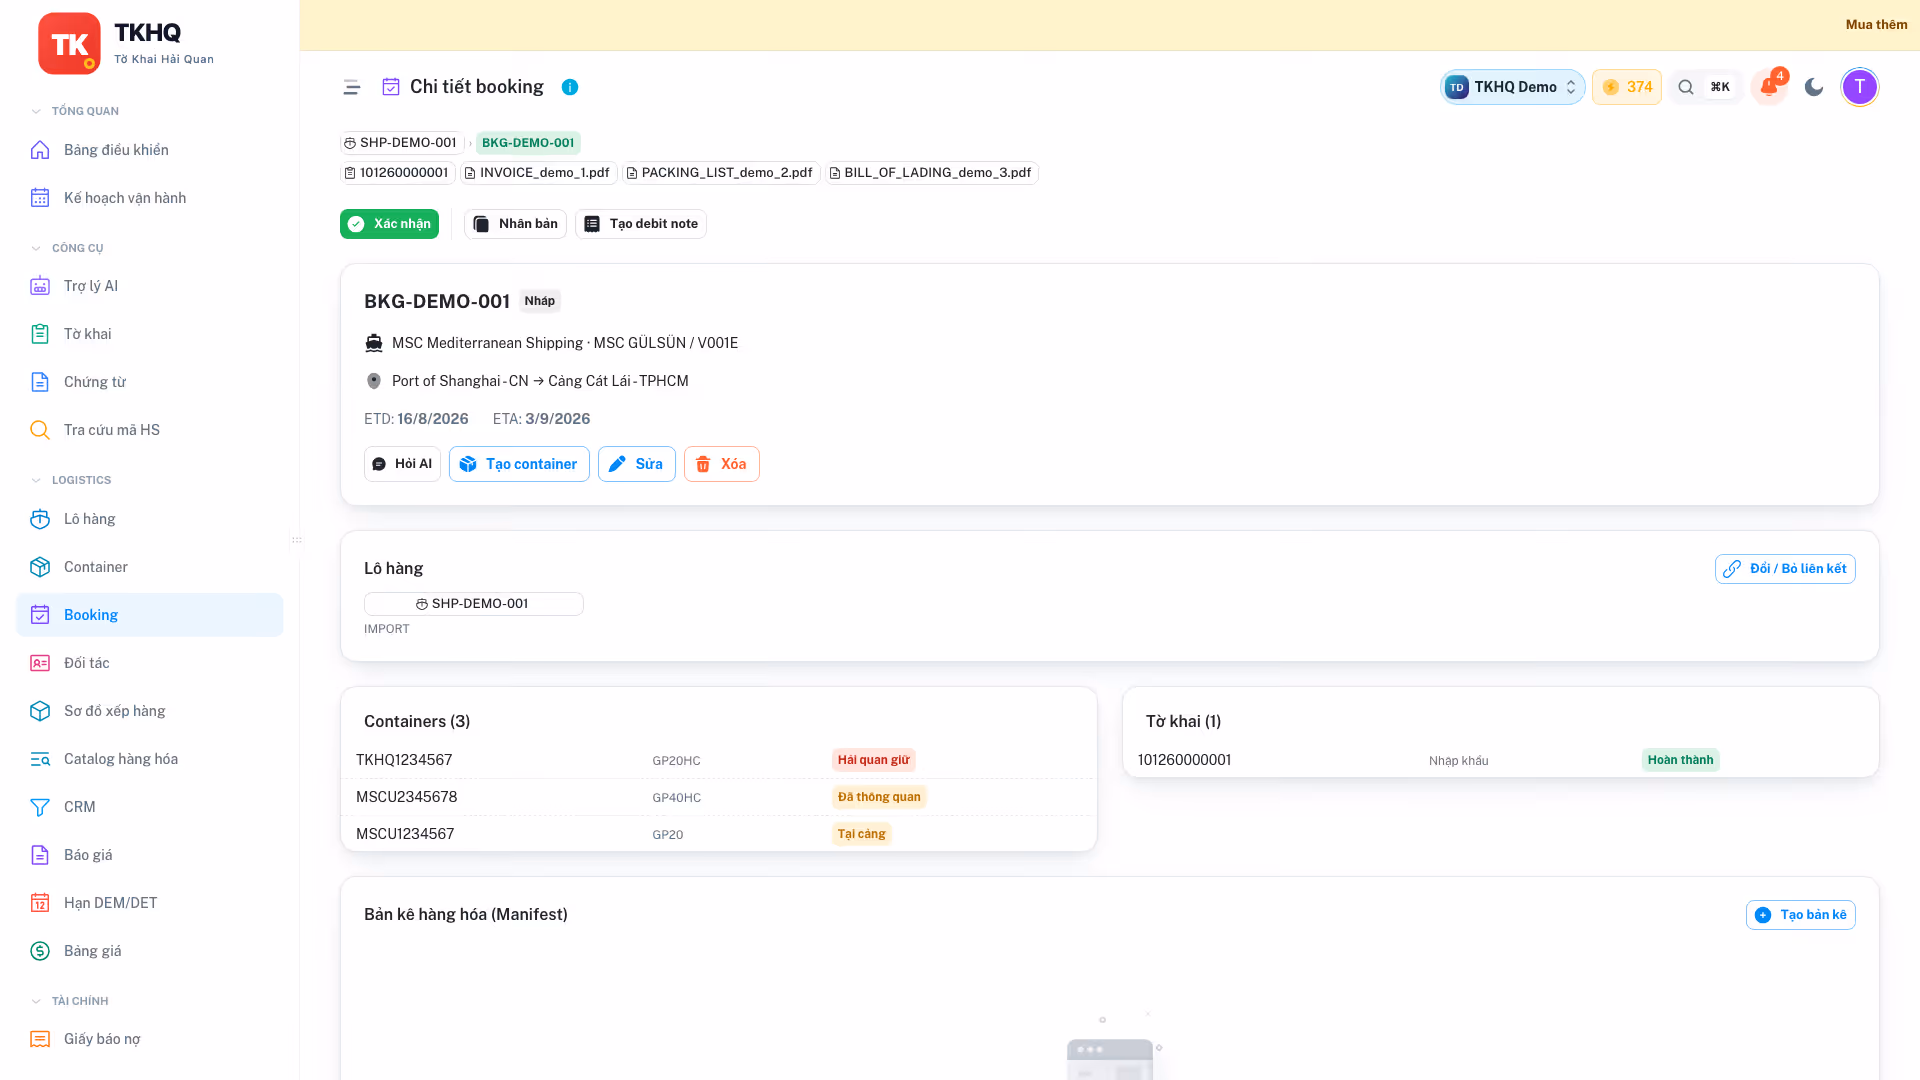
Task: Open Tra cứu mã HS
Action: coord(150,430)
